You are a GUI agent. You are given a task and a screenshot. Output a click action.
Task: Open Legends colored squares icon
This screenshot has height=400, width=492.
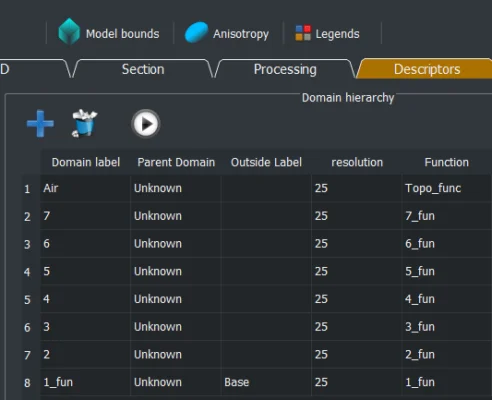[x=303, y=33]
